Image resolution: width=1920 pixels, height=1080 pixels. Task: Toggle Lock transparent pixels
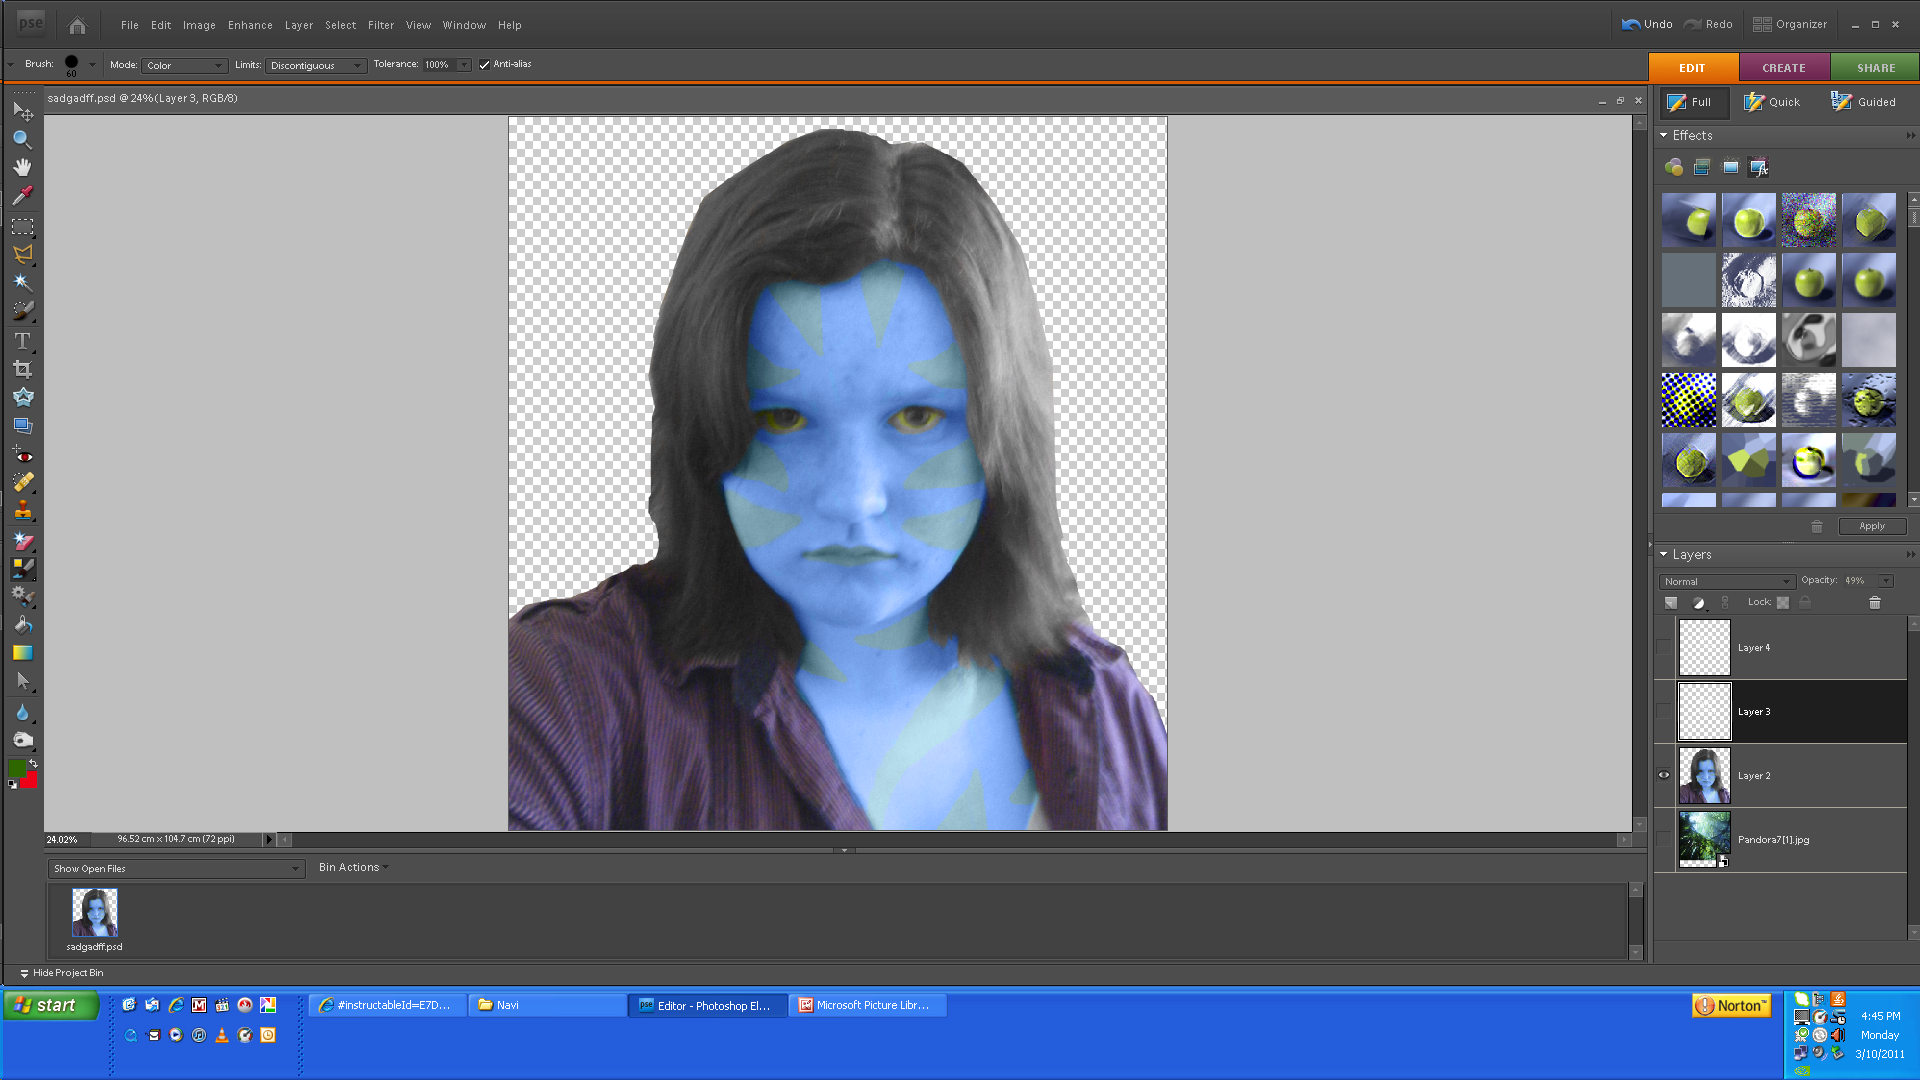pyautogui.click(x=1783, y=602)
